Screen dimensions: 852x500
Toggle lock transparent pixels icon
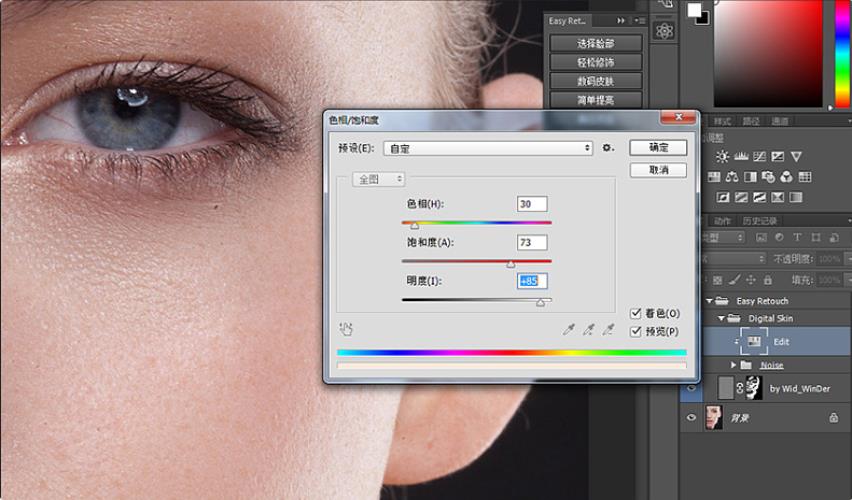tap(718, 280)
